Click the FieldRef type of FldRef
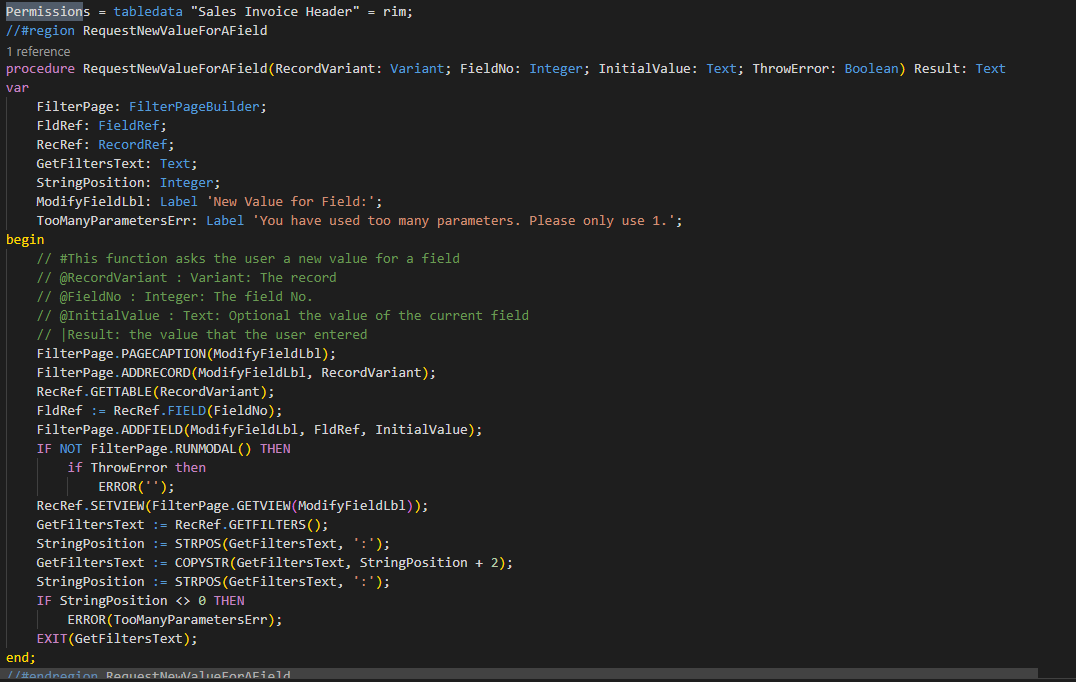 tap(130, 125)
